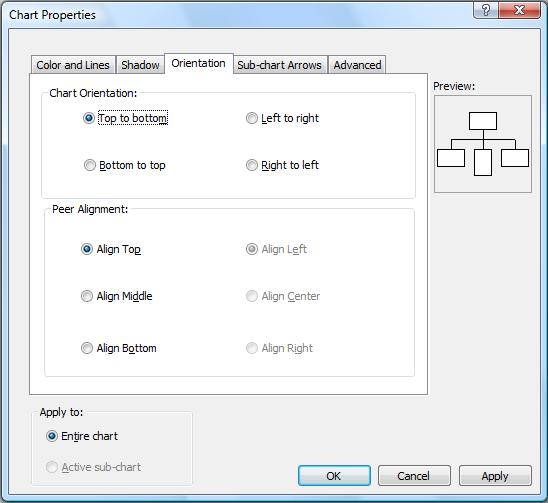Pick Right to left orientation
548x503 pixels.
(282, 165)
